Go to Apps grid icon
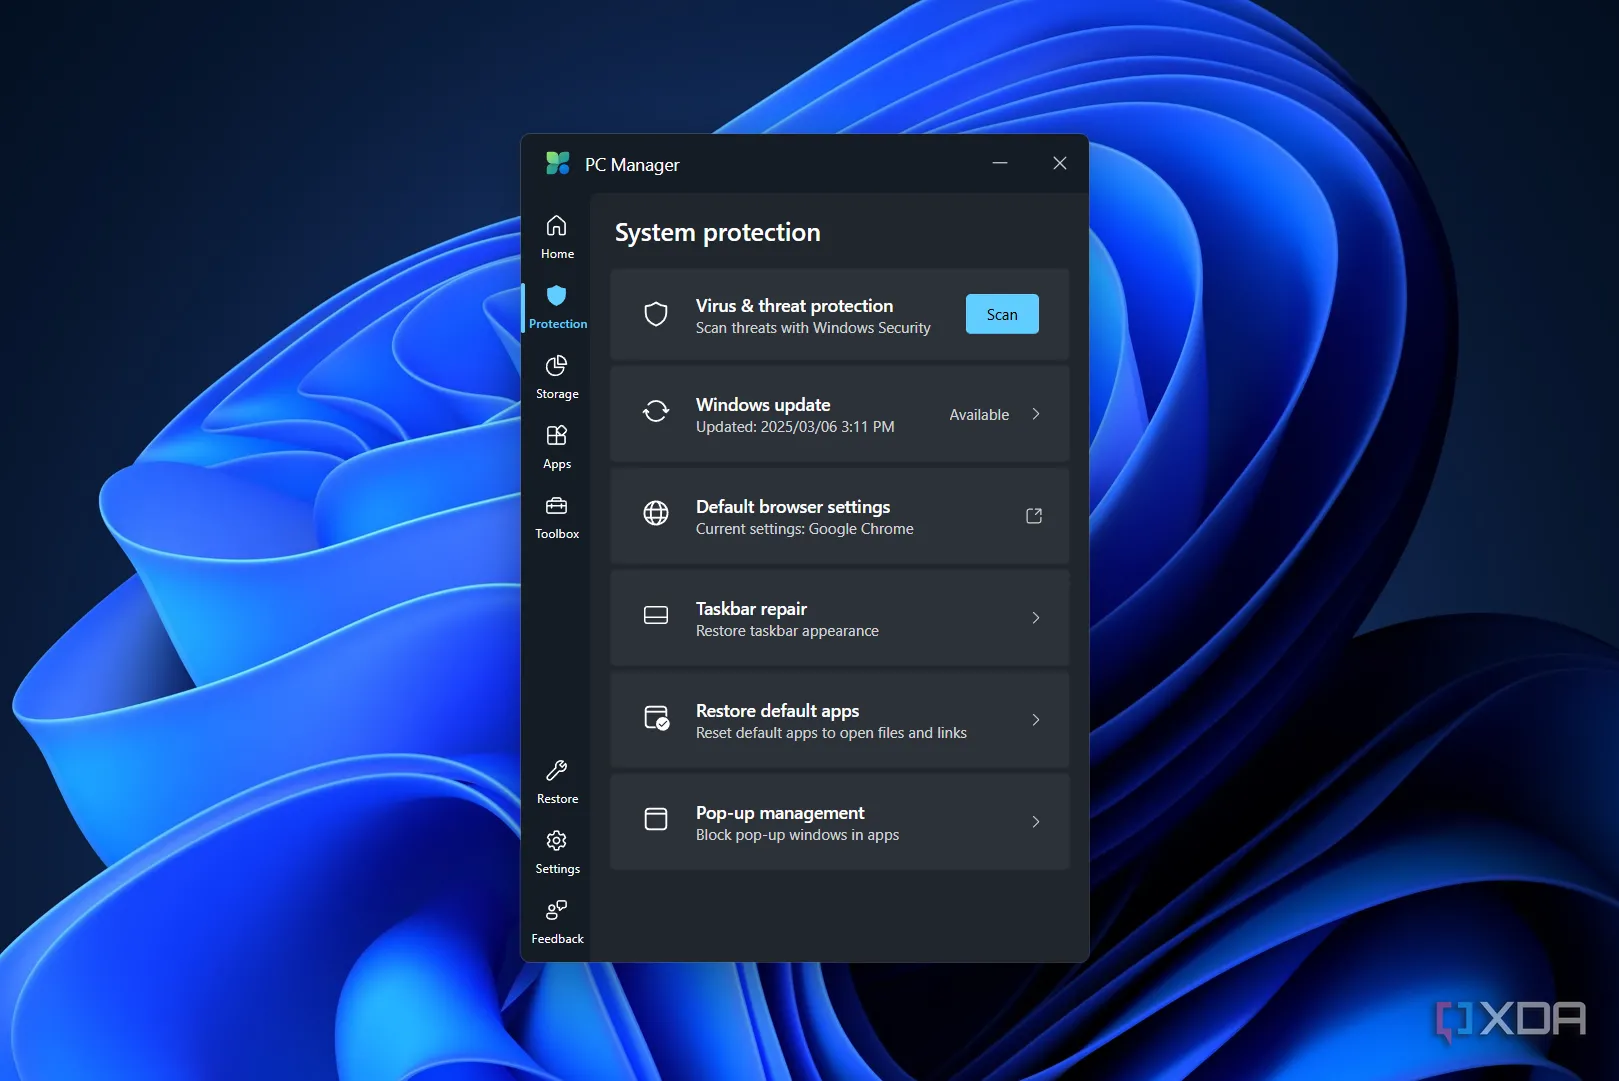Screen dimensions: 1619x1081 tap(556, 435)
